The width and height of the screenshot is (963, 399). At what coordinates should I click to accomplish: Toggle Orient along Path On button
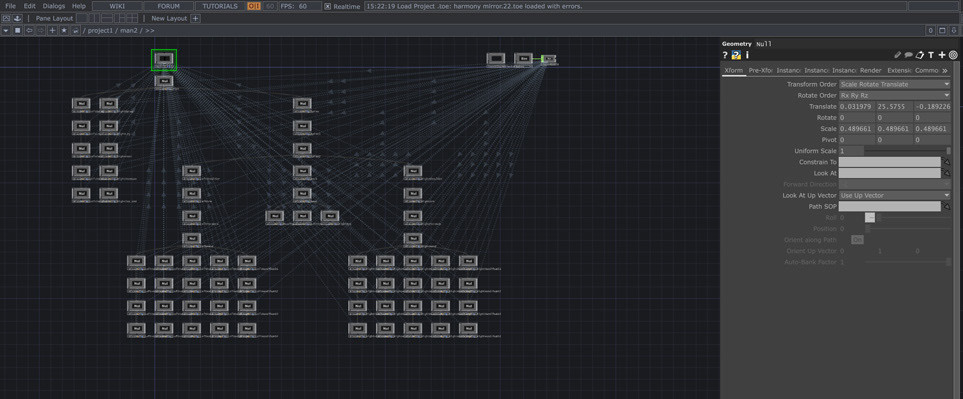tap(857, 240)
